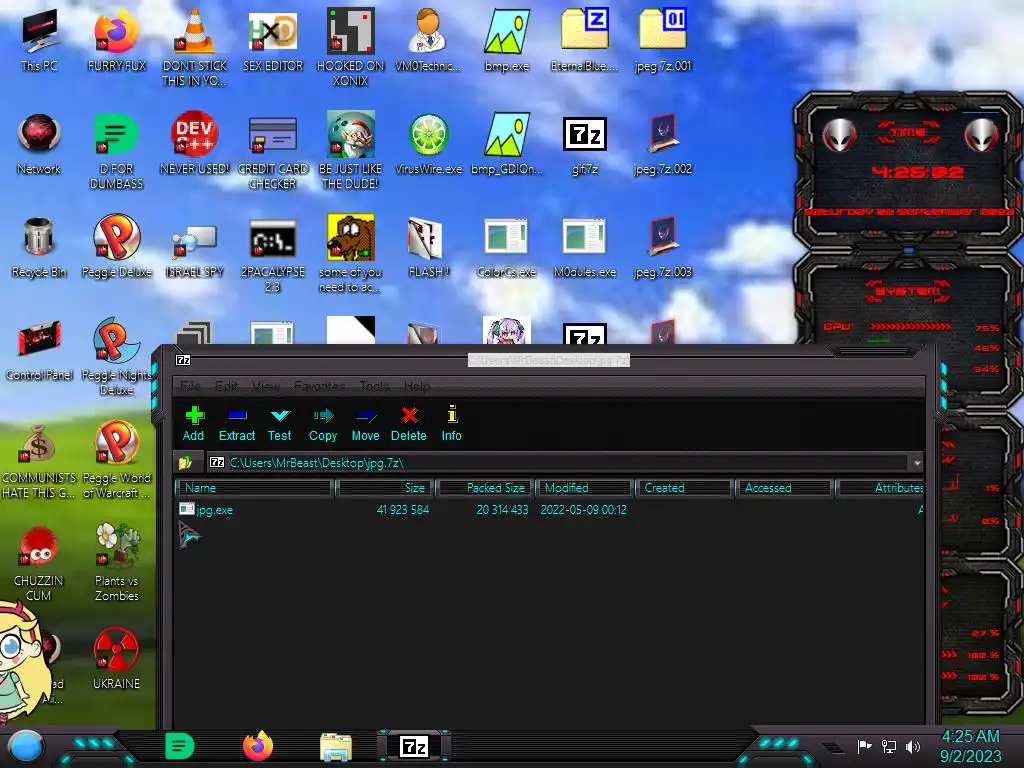Delete selected file using red X icon
Screen dimensions: 1024x768
pos(409,424)
